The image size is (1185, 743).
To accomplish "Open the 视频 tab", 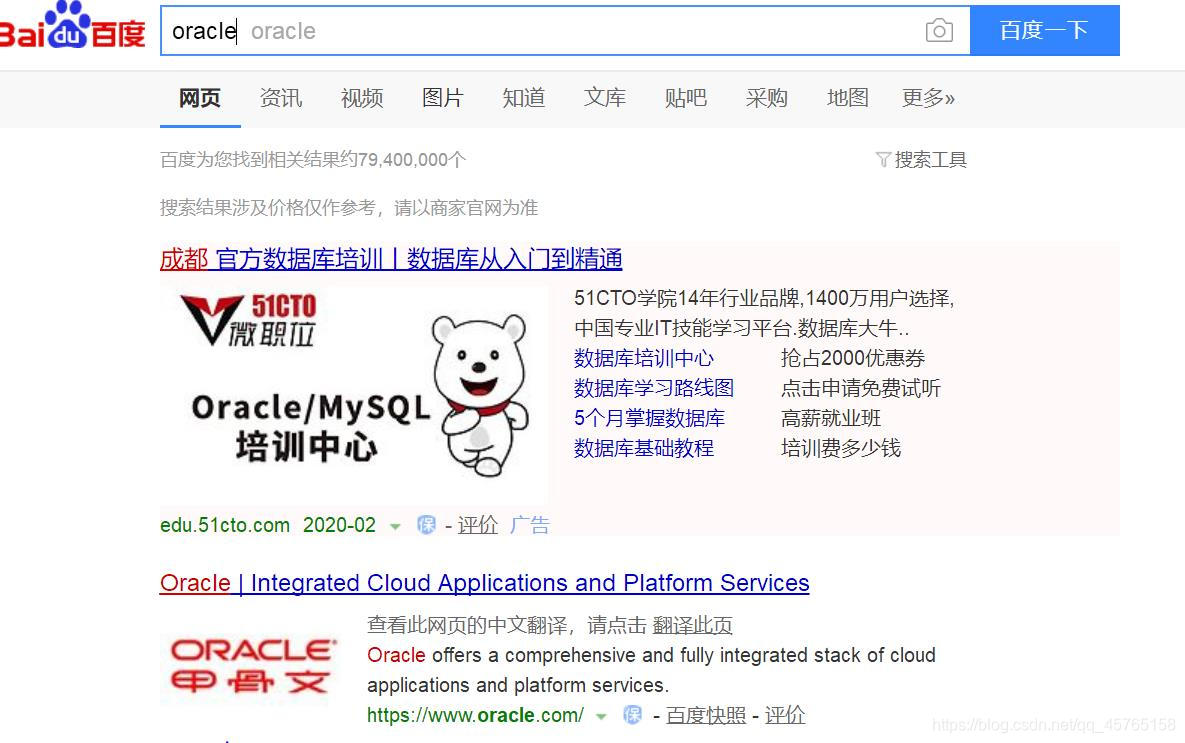I will pyautogui.click(x=362, y=98).
